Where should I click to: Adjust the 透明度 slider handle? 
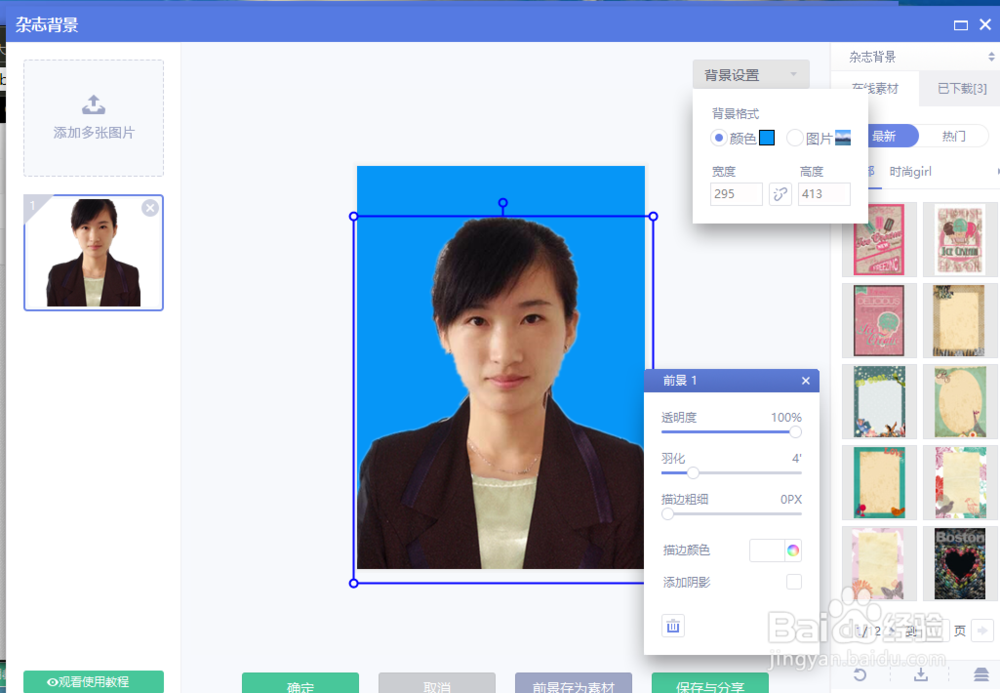(x=795, y=432)
